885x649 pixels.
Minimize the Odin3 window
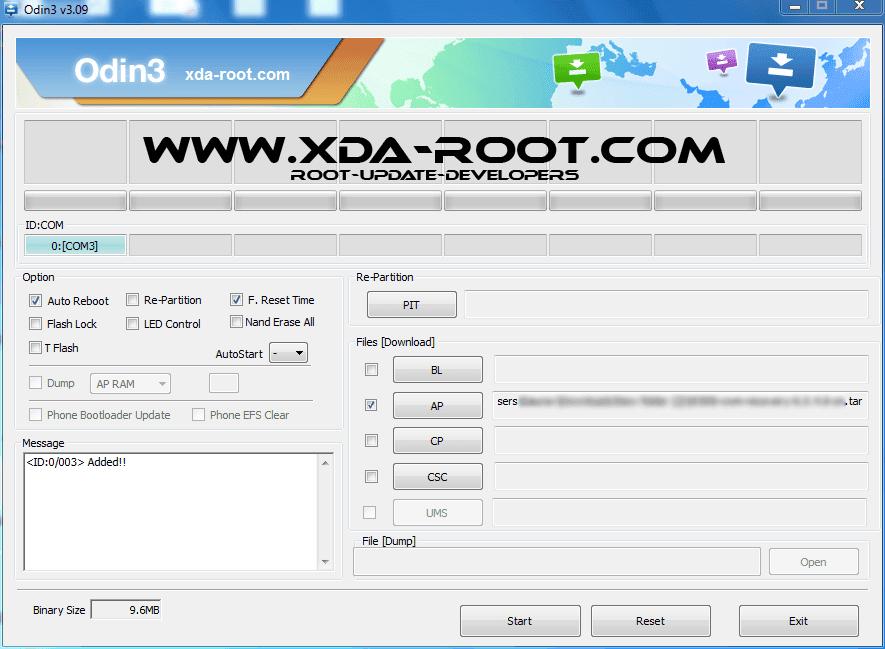coord(795,7)
